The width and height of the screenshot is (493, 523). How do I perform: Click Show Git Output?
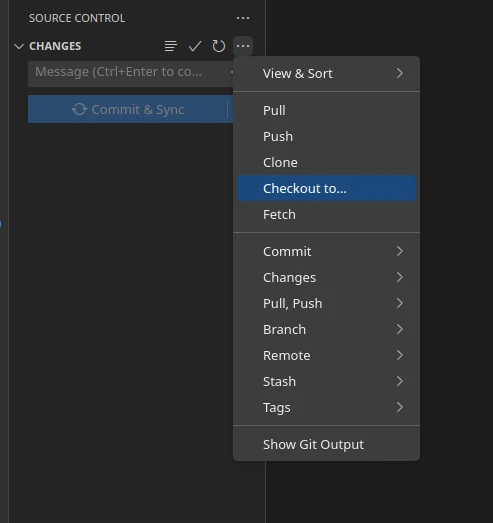point(326,445)
